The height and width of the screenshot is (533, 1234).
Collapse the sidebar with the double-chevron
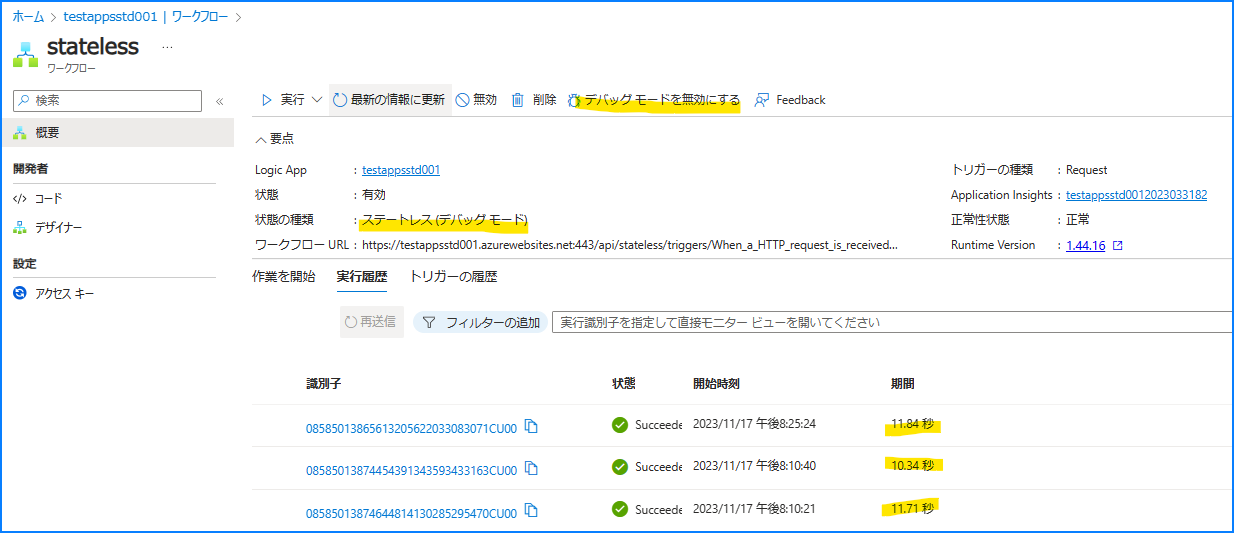click(219, 101)
